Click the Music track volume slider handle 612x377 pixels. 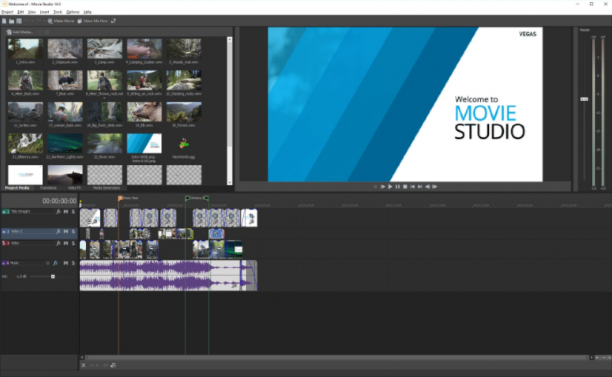[53, 276]
